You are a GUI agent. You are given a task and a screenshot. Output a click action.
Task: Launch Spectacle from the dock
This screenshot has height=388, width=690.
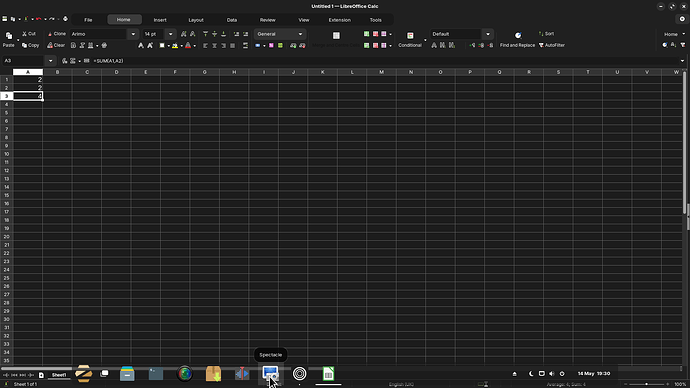point(270,374)
